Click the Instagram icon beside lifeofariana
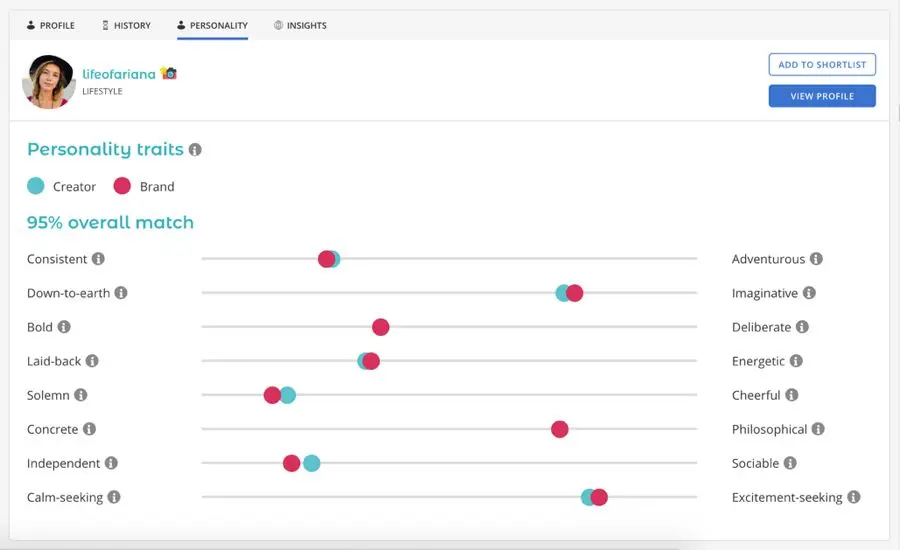The height and width of the screenshot is (550, 900). tap(169, 74)
